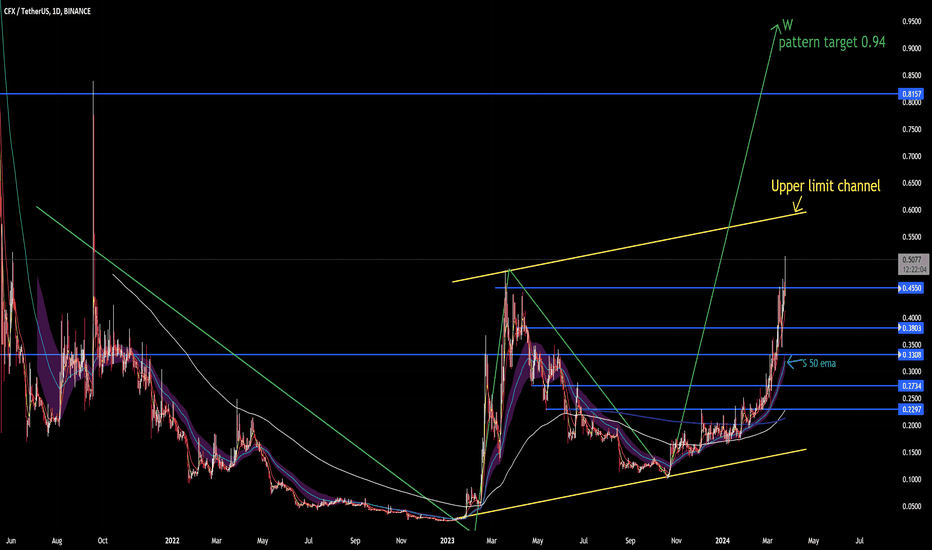Click the 'pattern target 0.94' annotation

pyautogui.click(x=832, y=42)
